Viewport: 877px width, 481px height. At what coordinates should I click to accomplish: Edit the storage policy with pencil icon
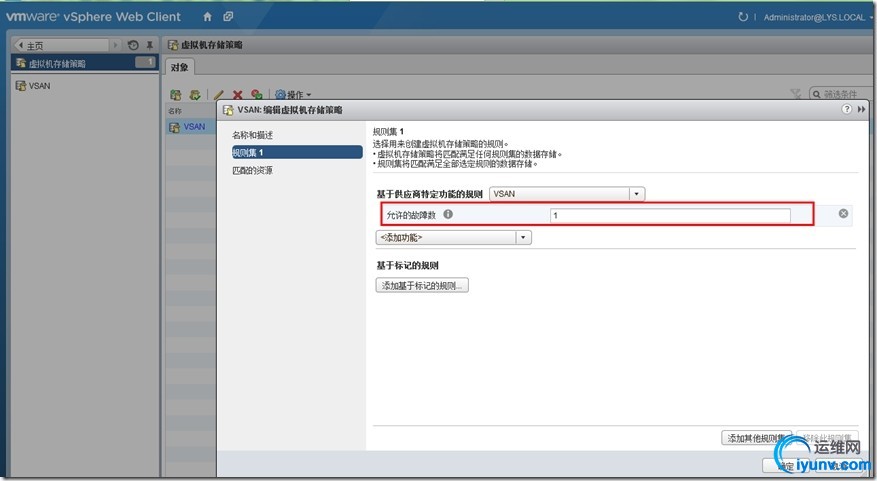[x=218, y=95]
